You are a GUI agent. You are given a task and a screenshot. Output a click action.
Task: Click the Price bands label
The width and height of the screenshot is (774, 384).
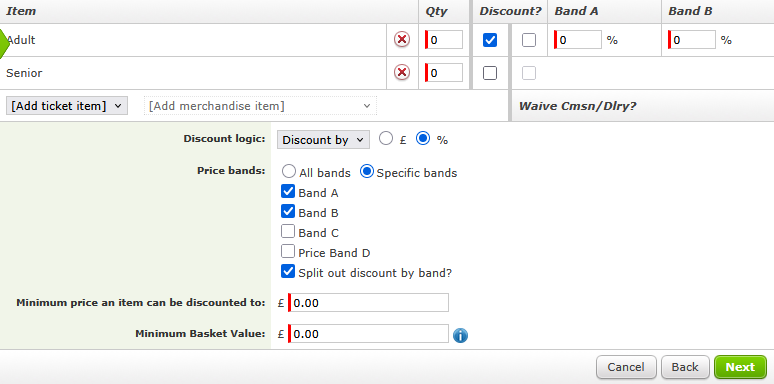pyautogui.click(x=231, y=171)
